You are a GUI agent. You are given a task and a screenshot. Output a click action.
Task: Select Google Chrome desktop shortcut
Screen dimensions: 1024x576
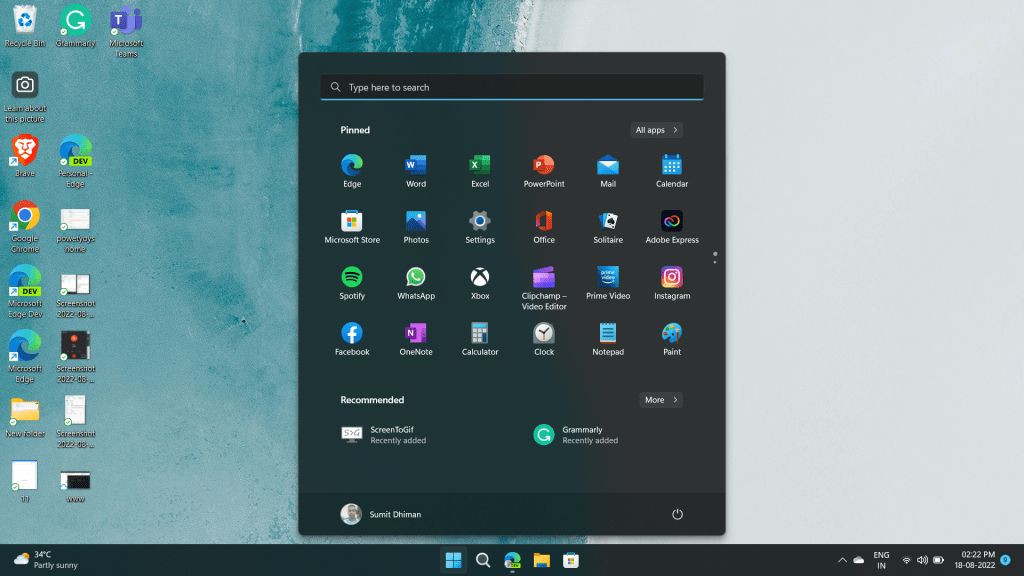click(x=25, y=226)
